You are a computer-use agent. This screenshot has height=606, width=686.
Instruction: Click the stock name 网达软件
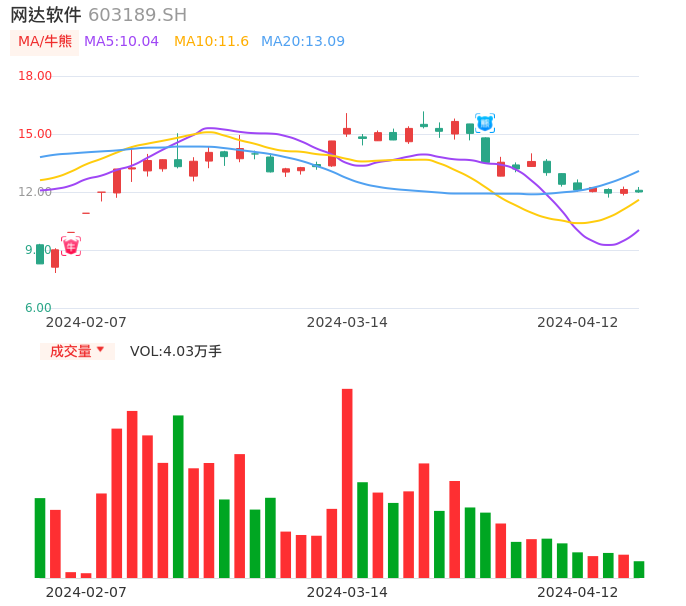point(46,15)
